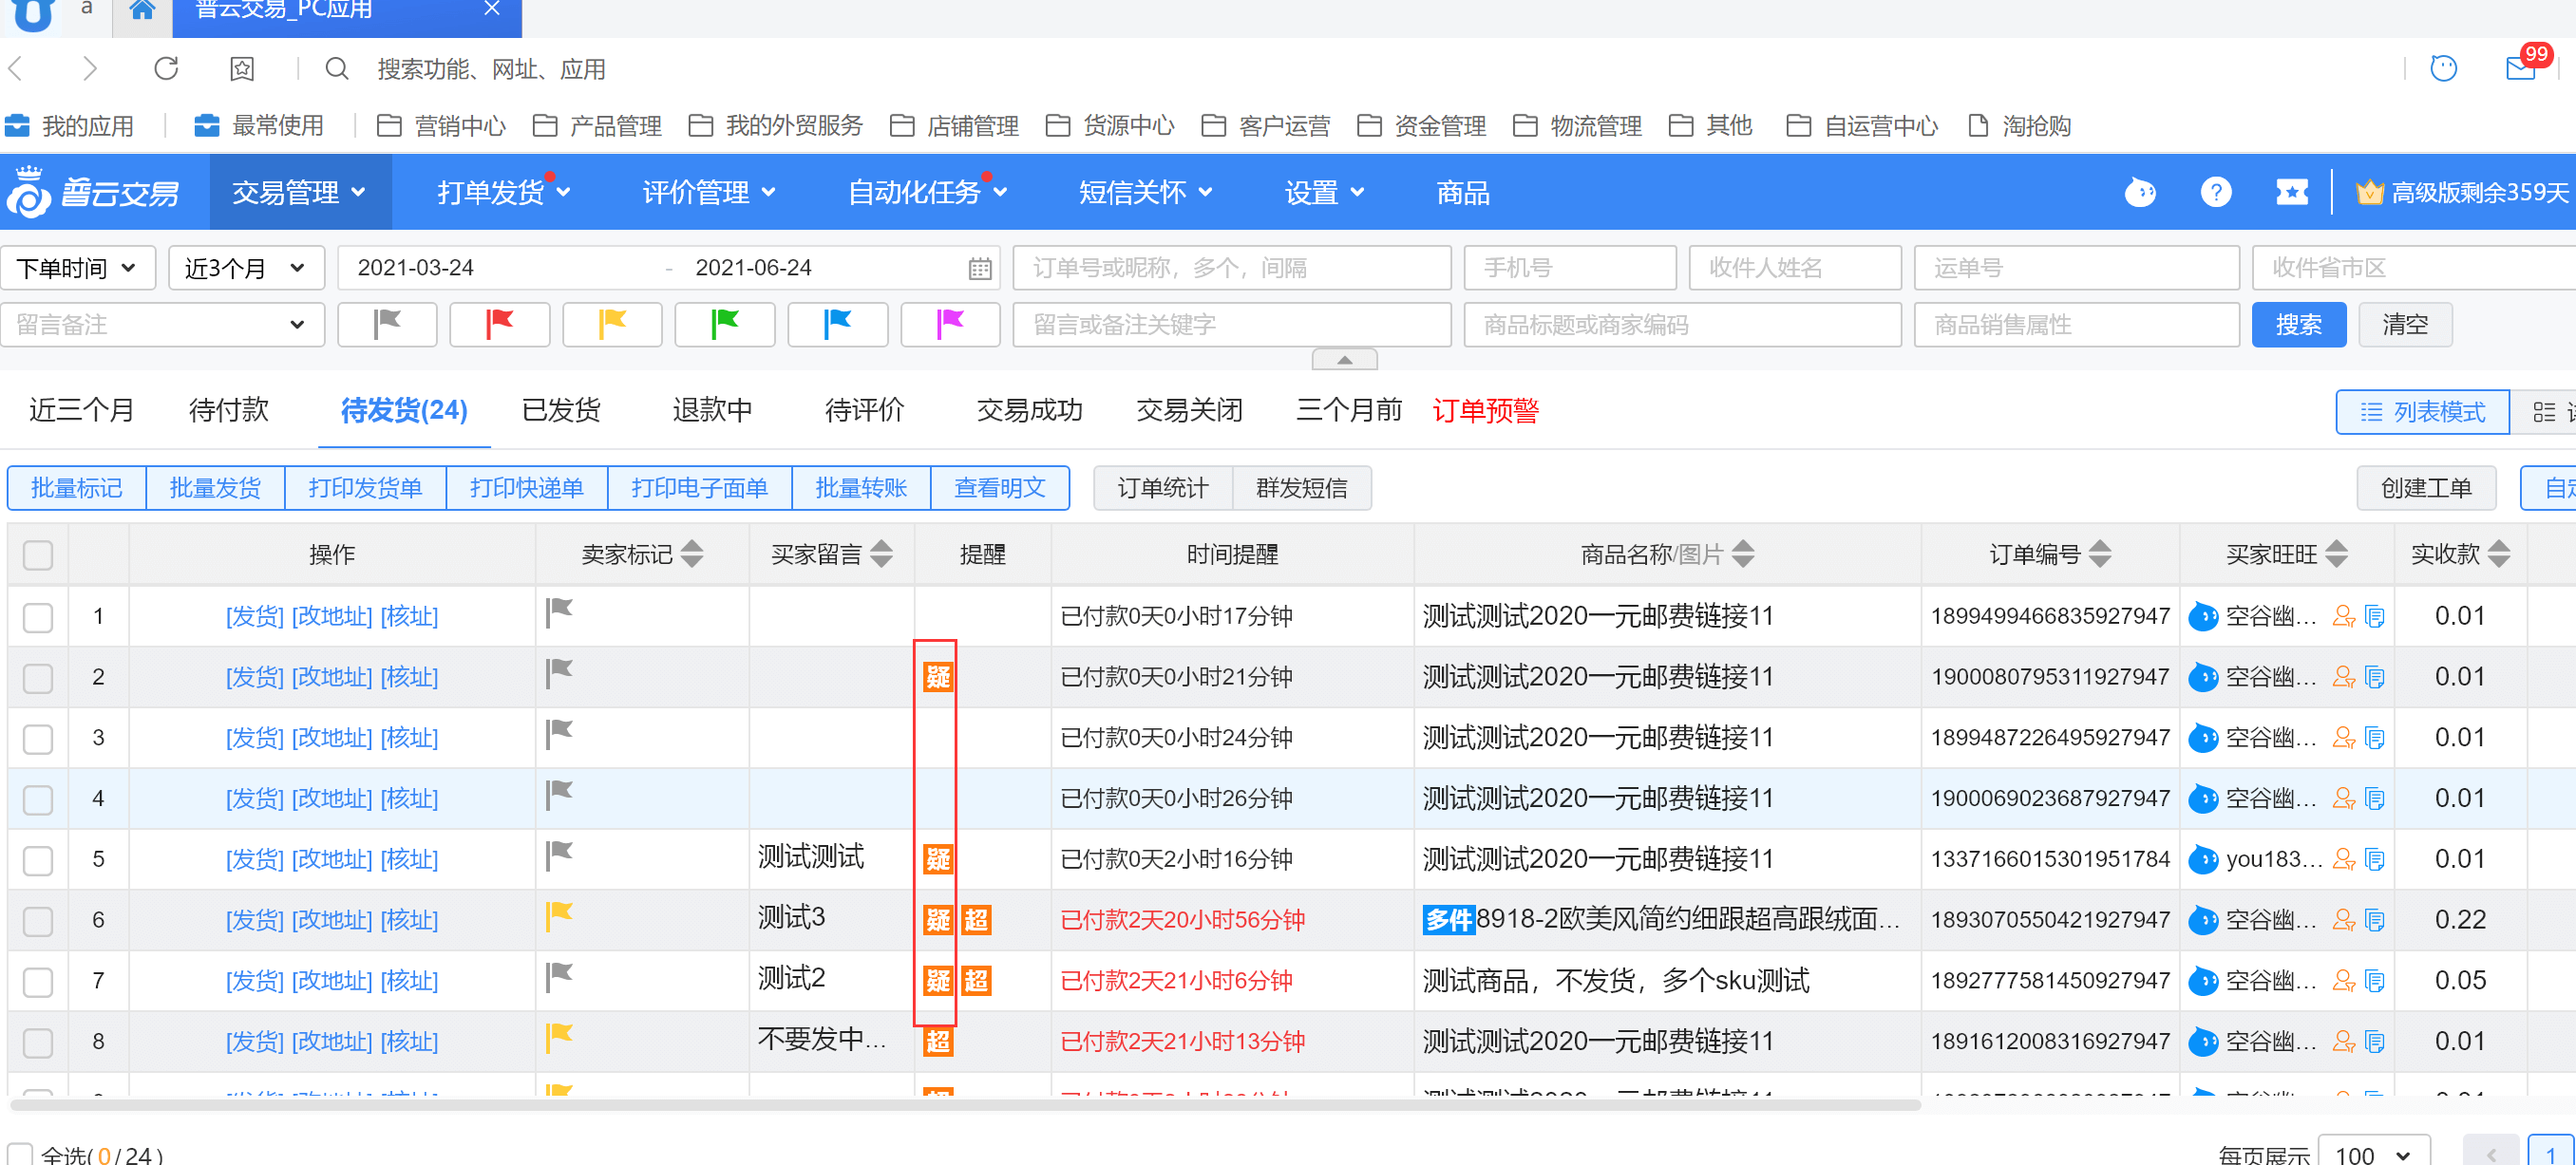The width and height of the screenshot is (2576, 1165).
Task: Switch to the 已发货 tab
Action: (560, 410)
